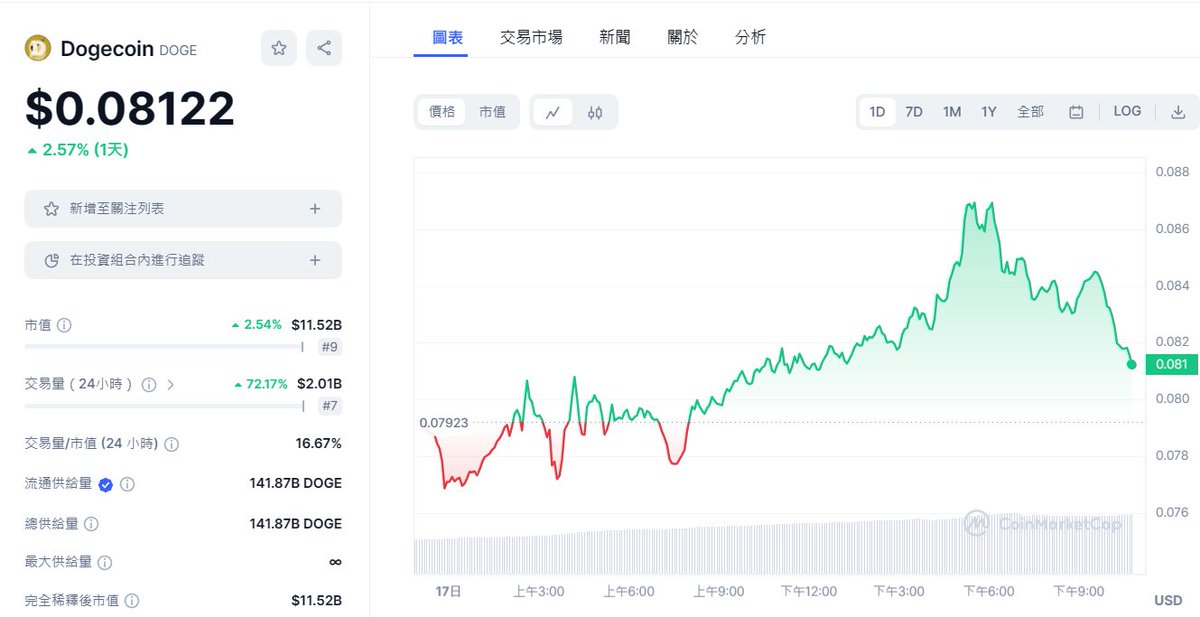Click the #7 volume rank badge

(x=330, y=406)
